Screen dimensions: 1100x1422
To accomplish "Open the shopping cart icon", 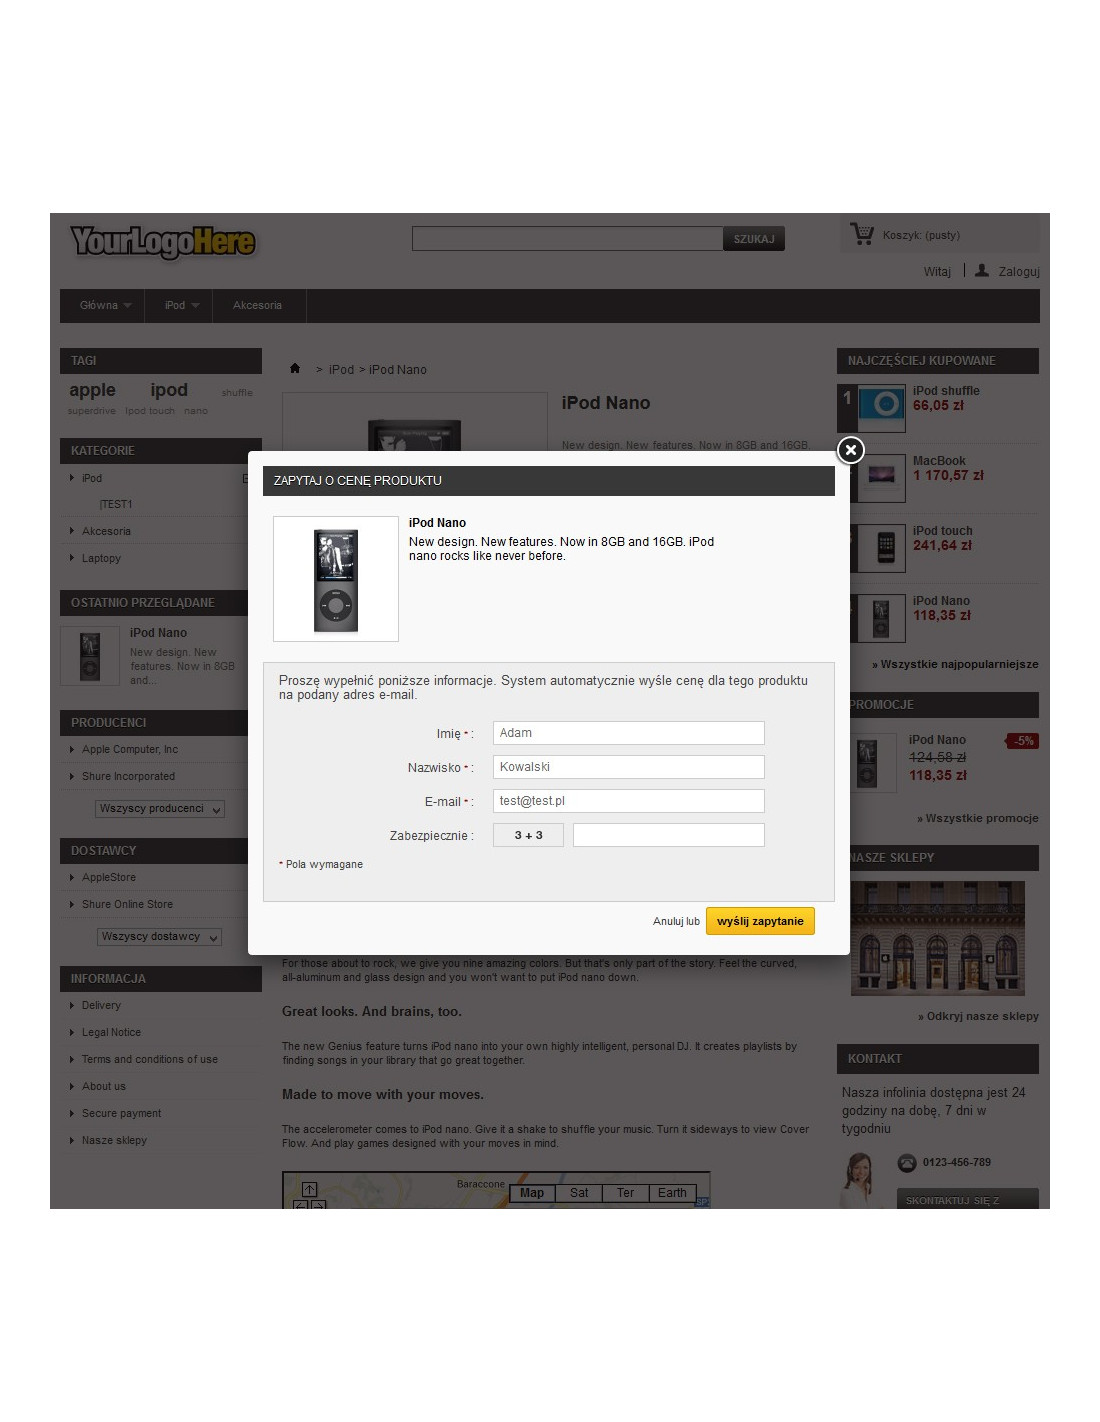I will coord(861,234).
